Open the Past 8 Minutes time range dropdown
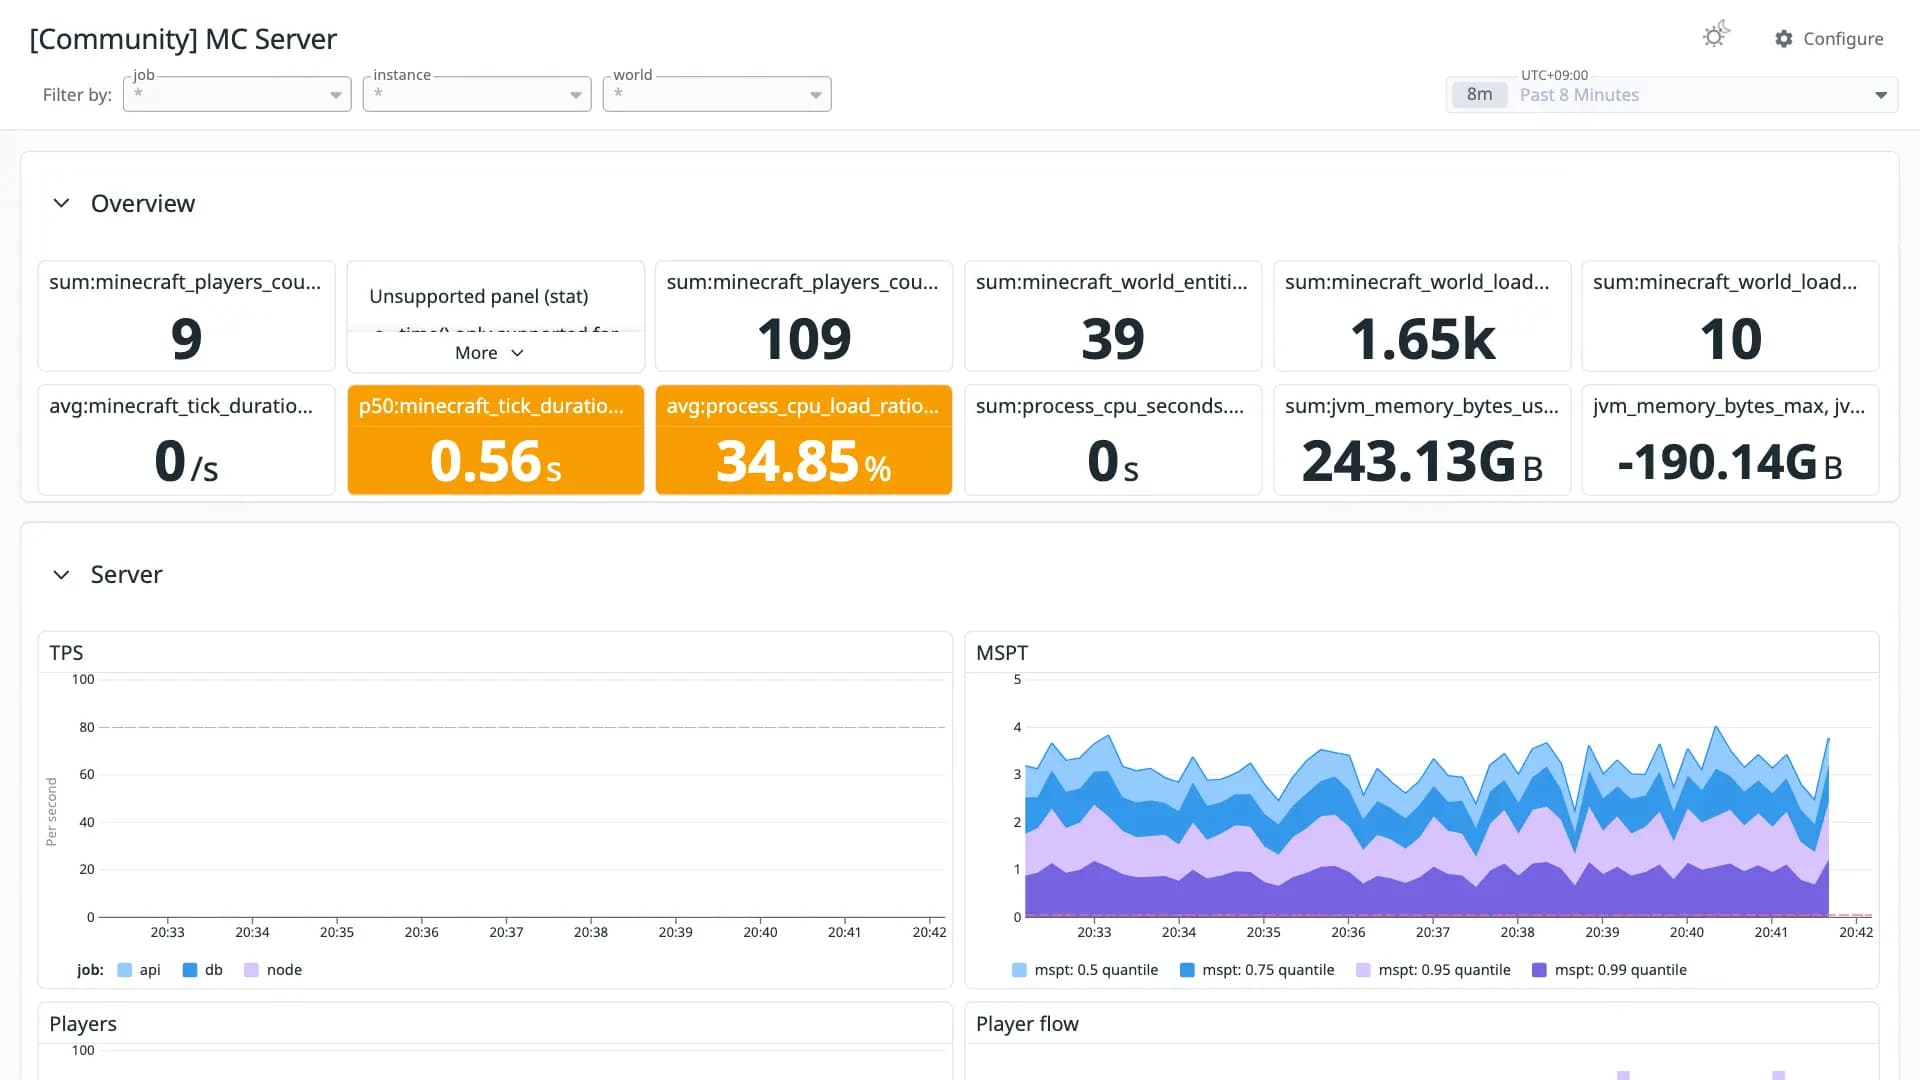Image resolution: width=1920 pixels, height=1080 pixels. pos(1672,95)
